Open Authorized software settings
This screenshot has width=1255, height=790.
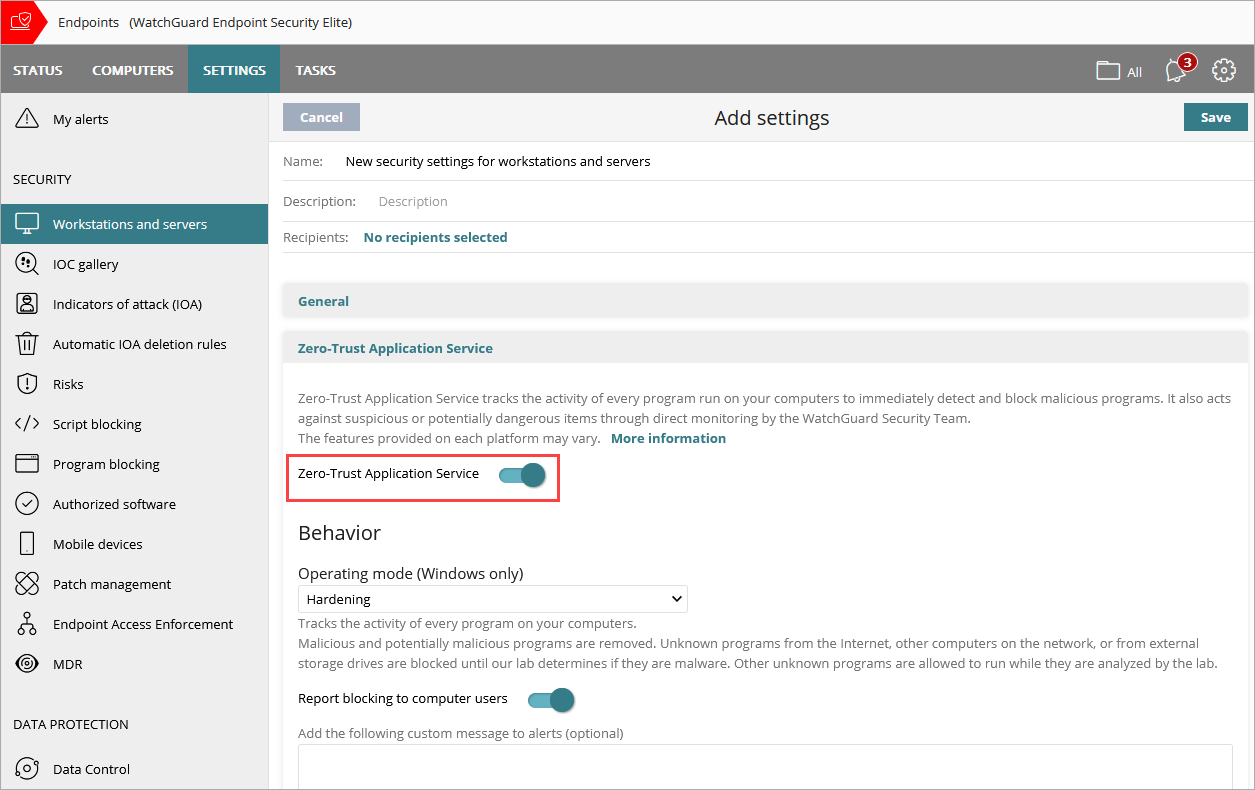114,503
